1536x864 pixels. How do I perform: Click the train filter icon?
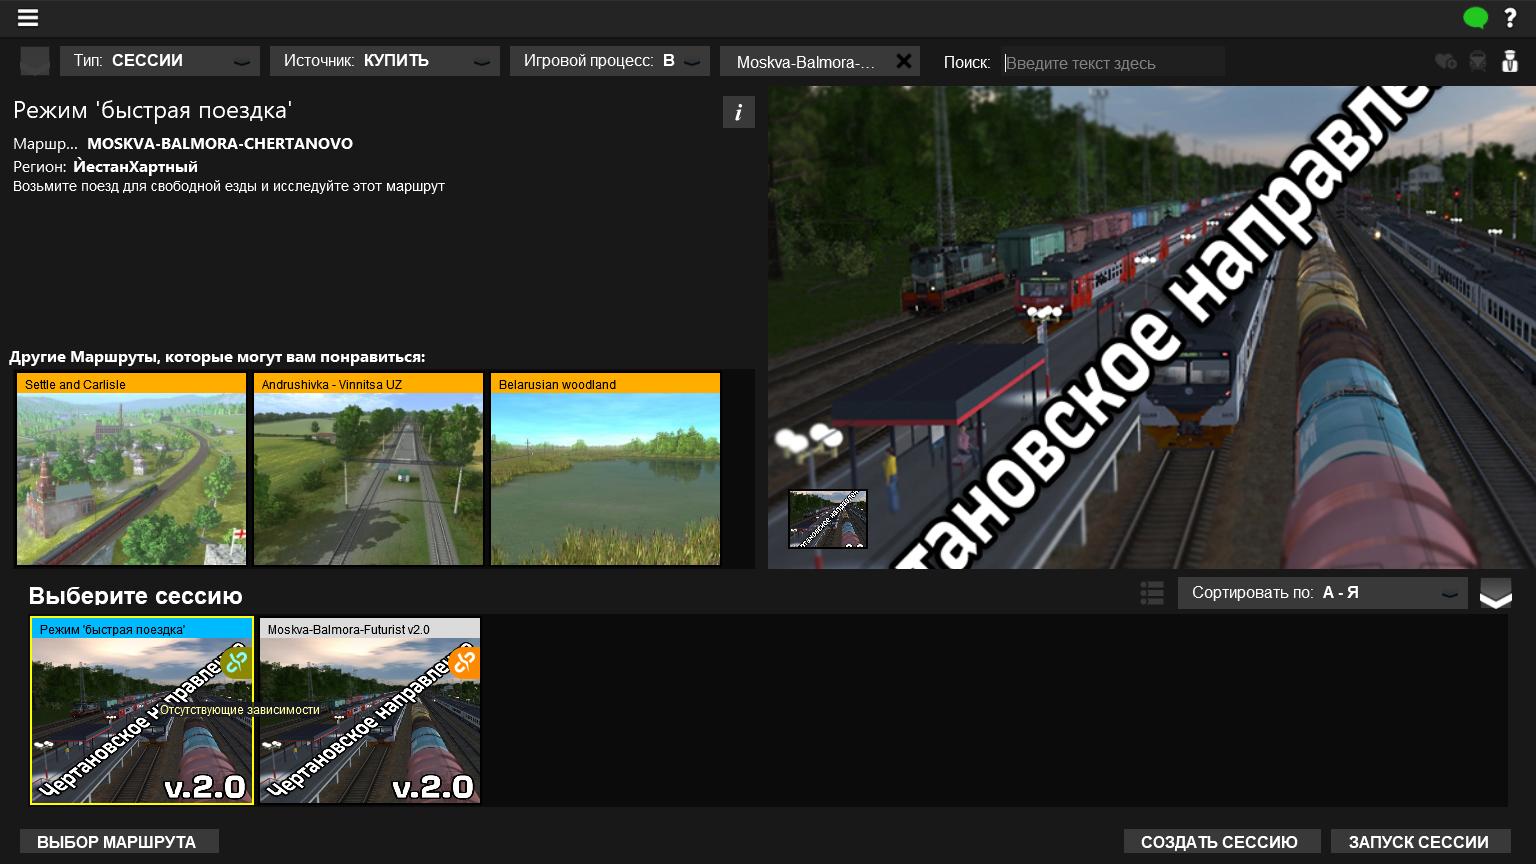point(1478,61)
